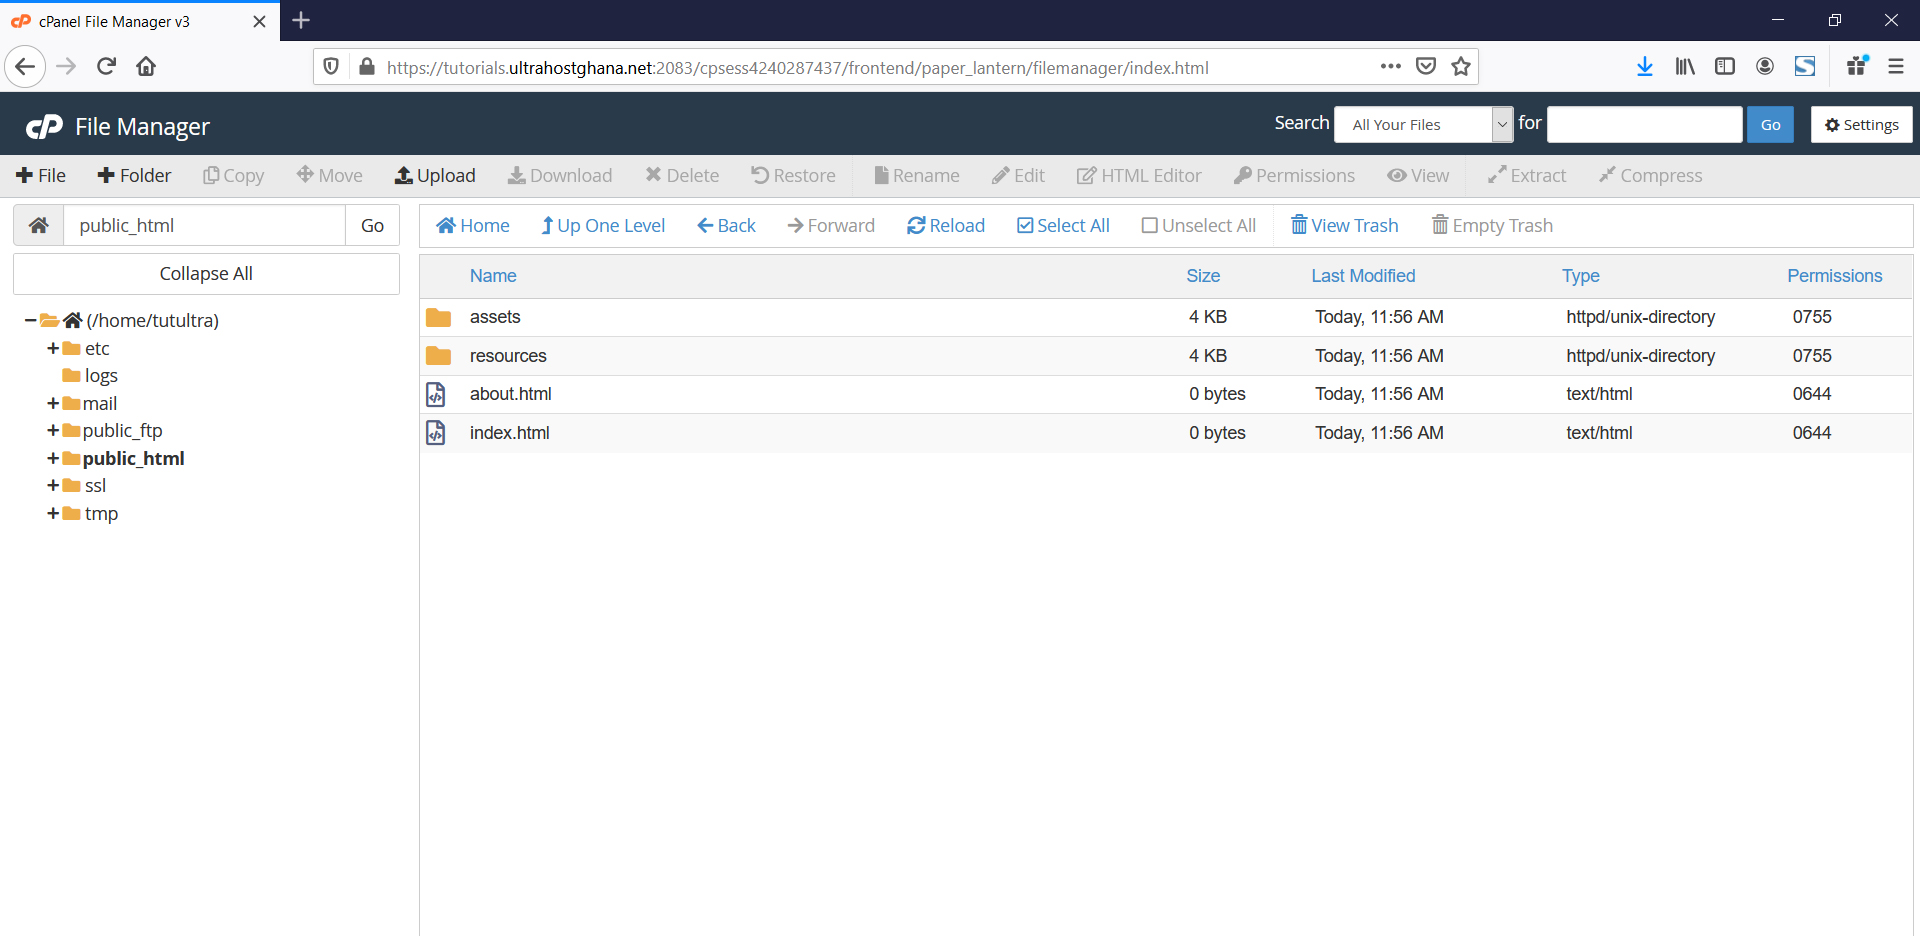The image size is (1920, 936).
Task: Click the Edit toolbar button
Action: tap(1019, 175)
